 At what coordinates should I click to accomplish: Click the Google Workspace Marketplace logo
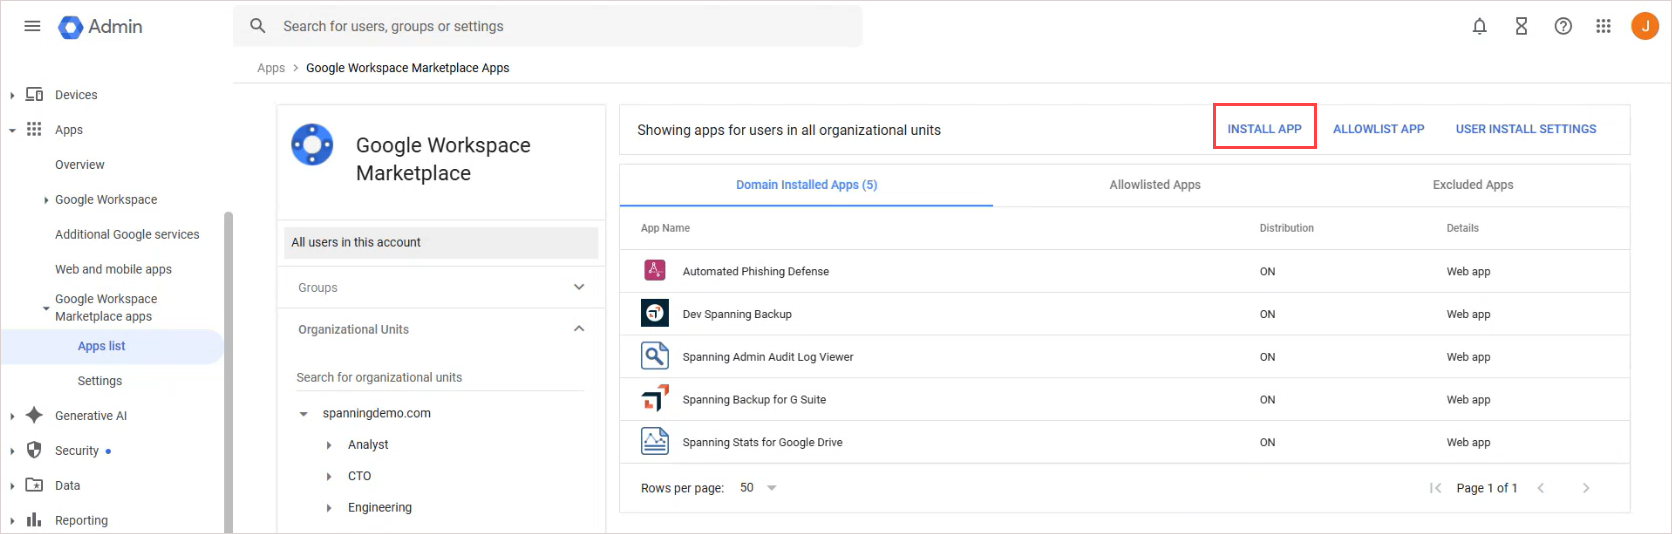pyautogui.click(x=312, y=145)
